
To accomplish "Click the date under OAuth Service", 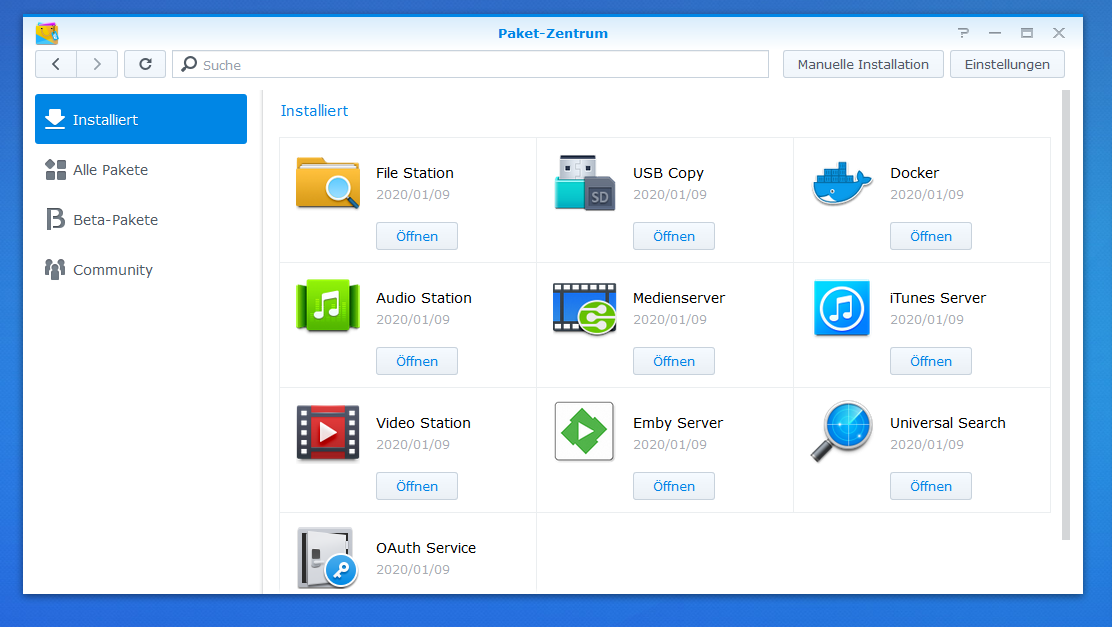I will (413, 570).
